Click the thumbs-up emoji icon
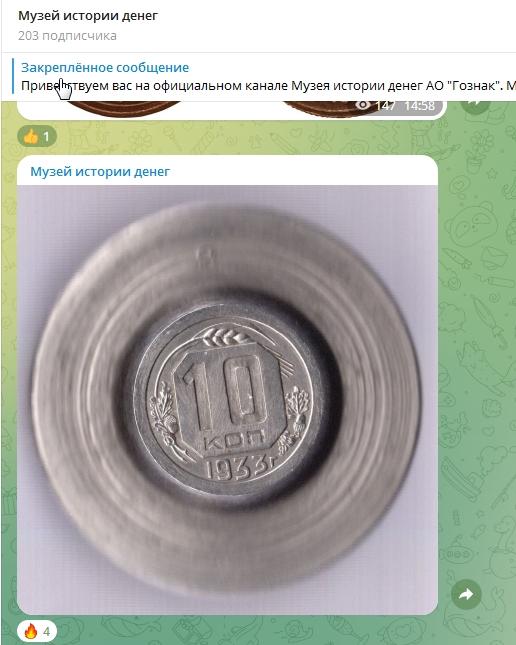The height and width of the screenshot is (645, 516). click(x=31, y=136)
